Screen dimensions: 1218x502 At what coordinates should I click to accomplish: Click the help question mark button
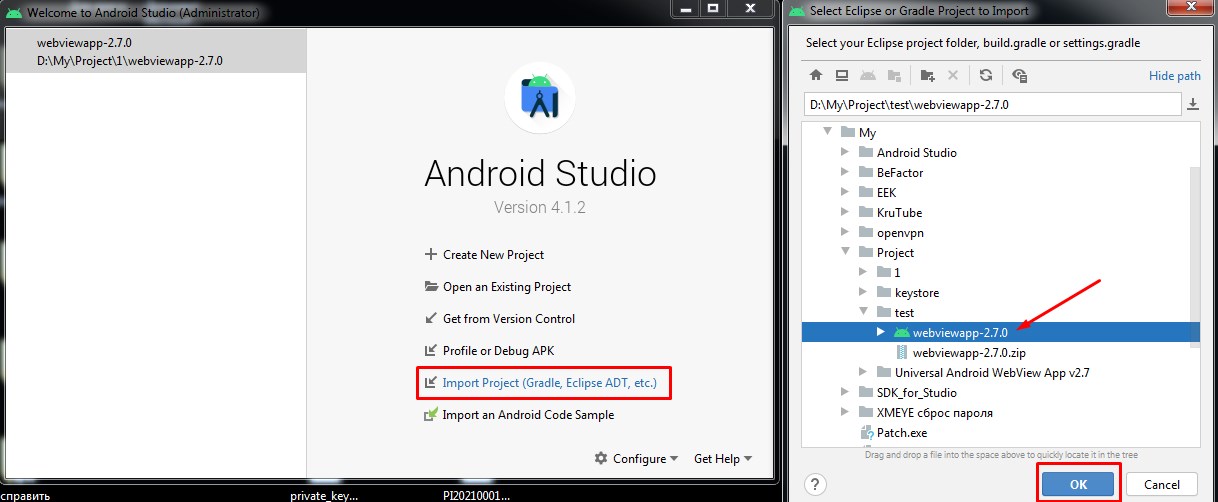[x=815, y=485]
